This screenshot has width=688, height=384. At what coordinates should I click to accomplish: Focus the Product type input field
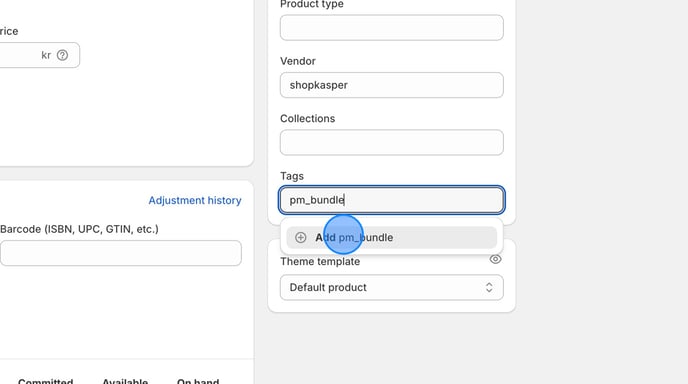[x=391, y=28]
